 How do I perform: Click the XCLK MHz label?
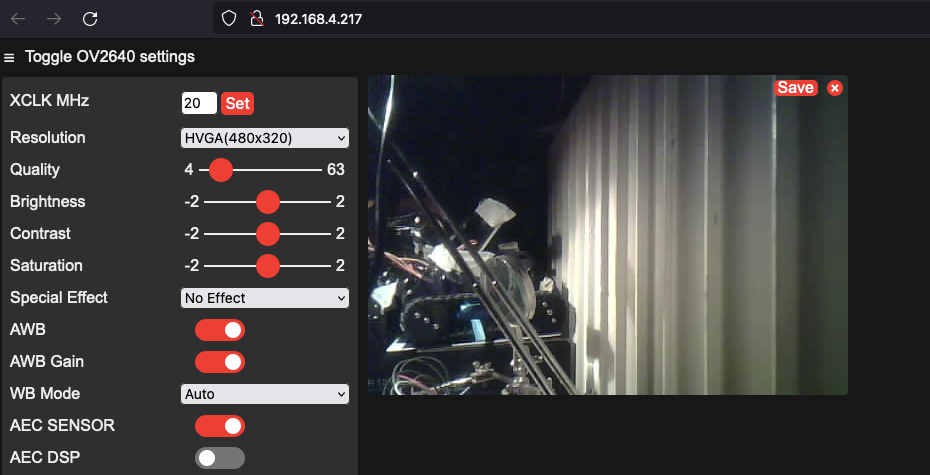tap(49, 101)
